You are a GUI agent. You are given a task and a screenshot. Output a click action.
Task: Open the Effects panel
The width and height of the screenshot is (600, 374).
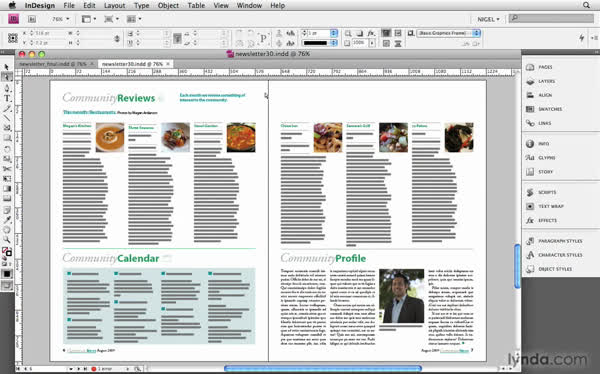coord(547,220)
